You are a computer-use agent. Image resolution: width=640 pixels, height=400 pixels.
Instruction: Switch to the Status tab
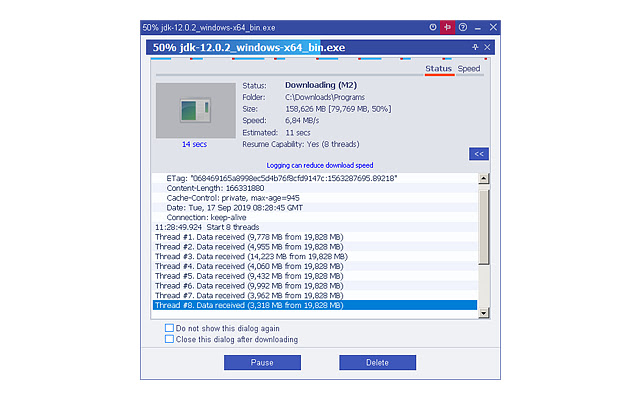(439, 69)
